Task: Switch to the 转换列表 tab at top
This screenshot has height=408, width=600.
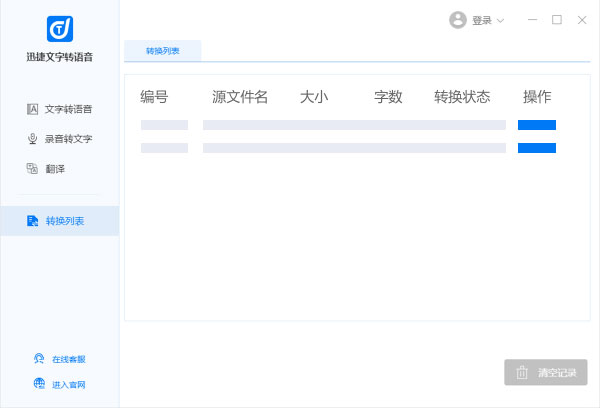Action: pos(162,50)
